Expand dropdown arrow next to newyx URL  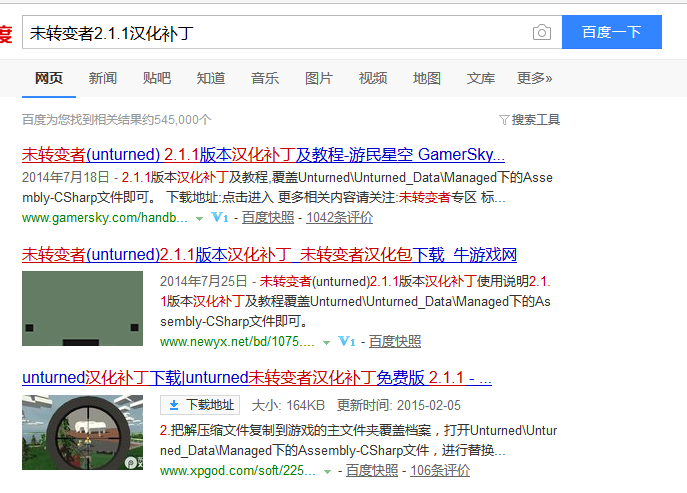coord(326,343)
